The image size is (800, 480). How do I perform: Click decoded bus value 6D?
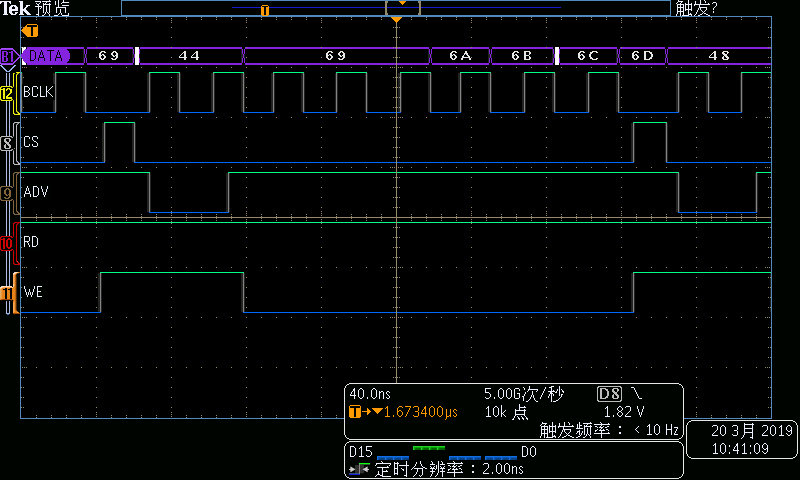coord(642,56)
